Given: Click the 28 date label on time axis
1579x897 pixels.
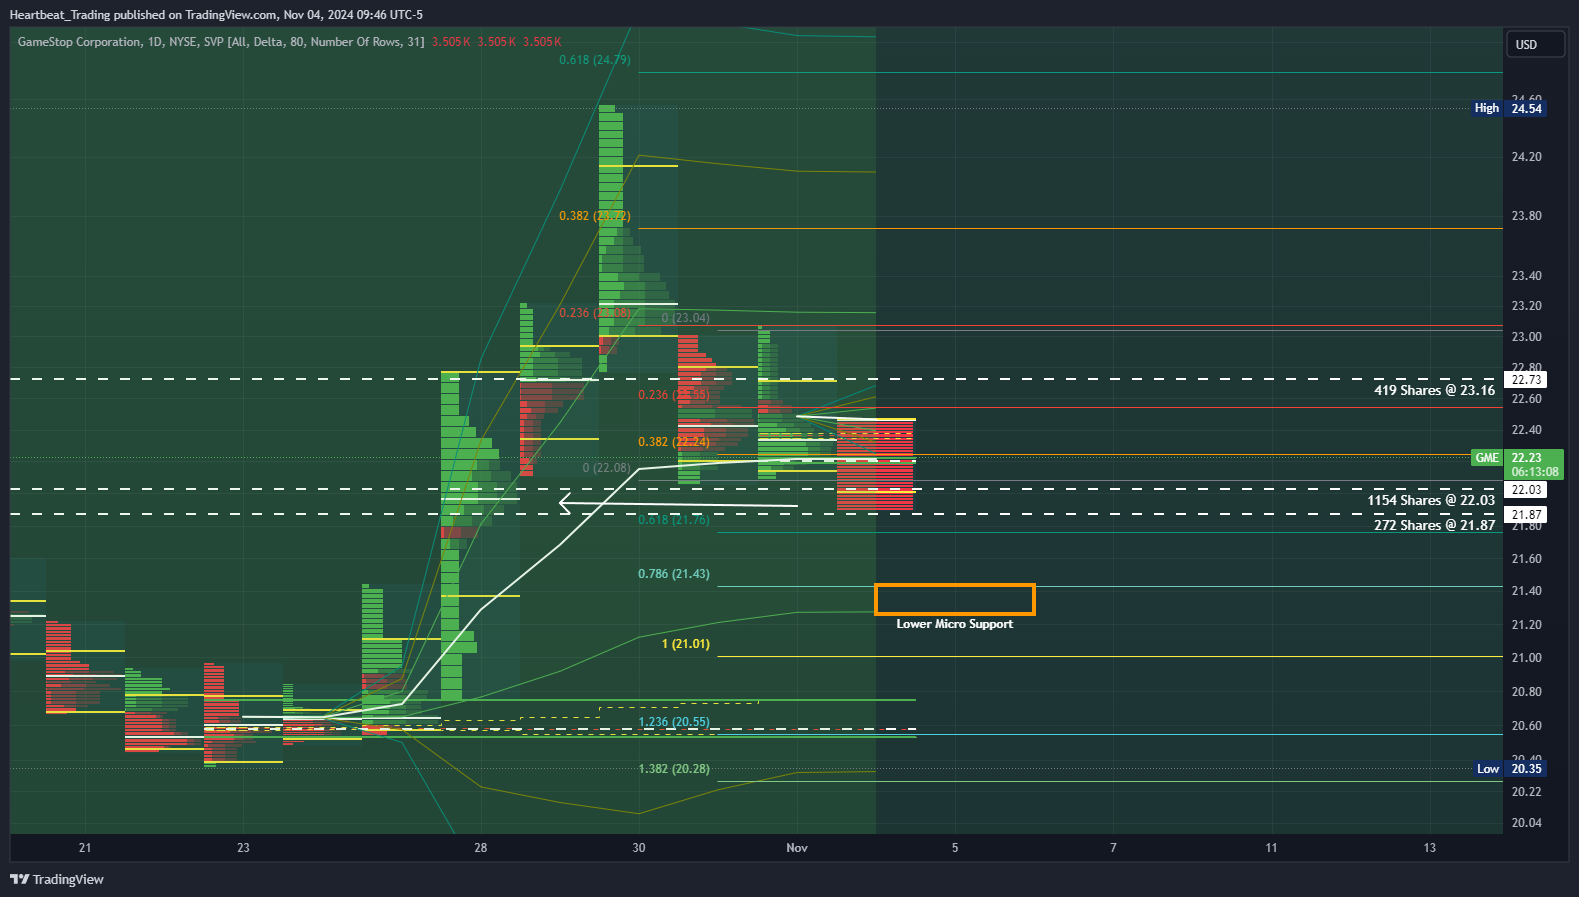Looking at the screenshot, I should pyautogui.click(x=481, y=848).
